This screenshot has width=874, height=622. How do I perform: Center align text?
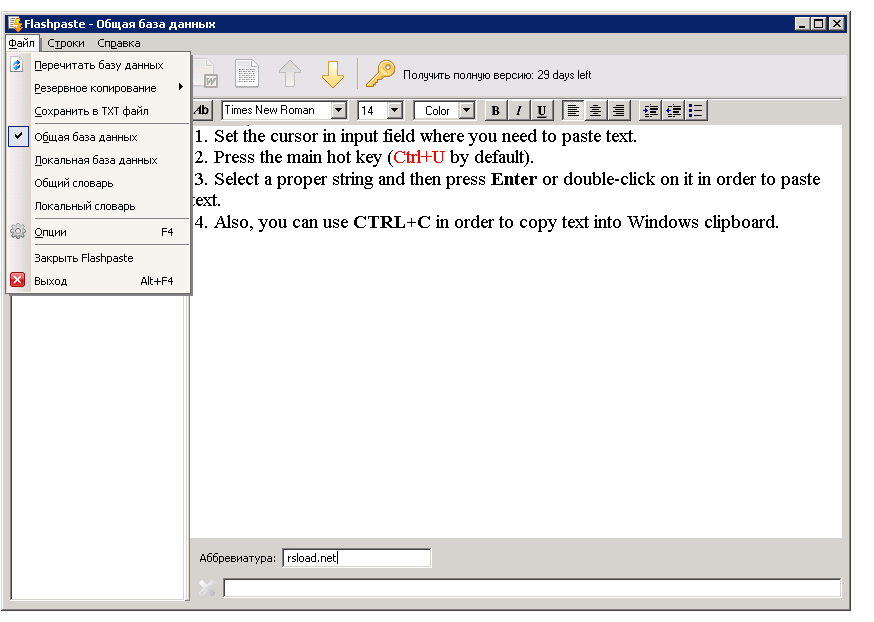coord(596,110)
